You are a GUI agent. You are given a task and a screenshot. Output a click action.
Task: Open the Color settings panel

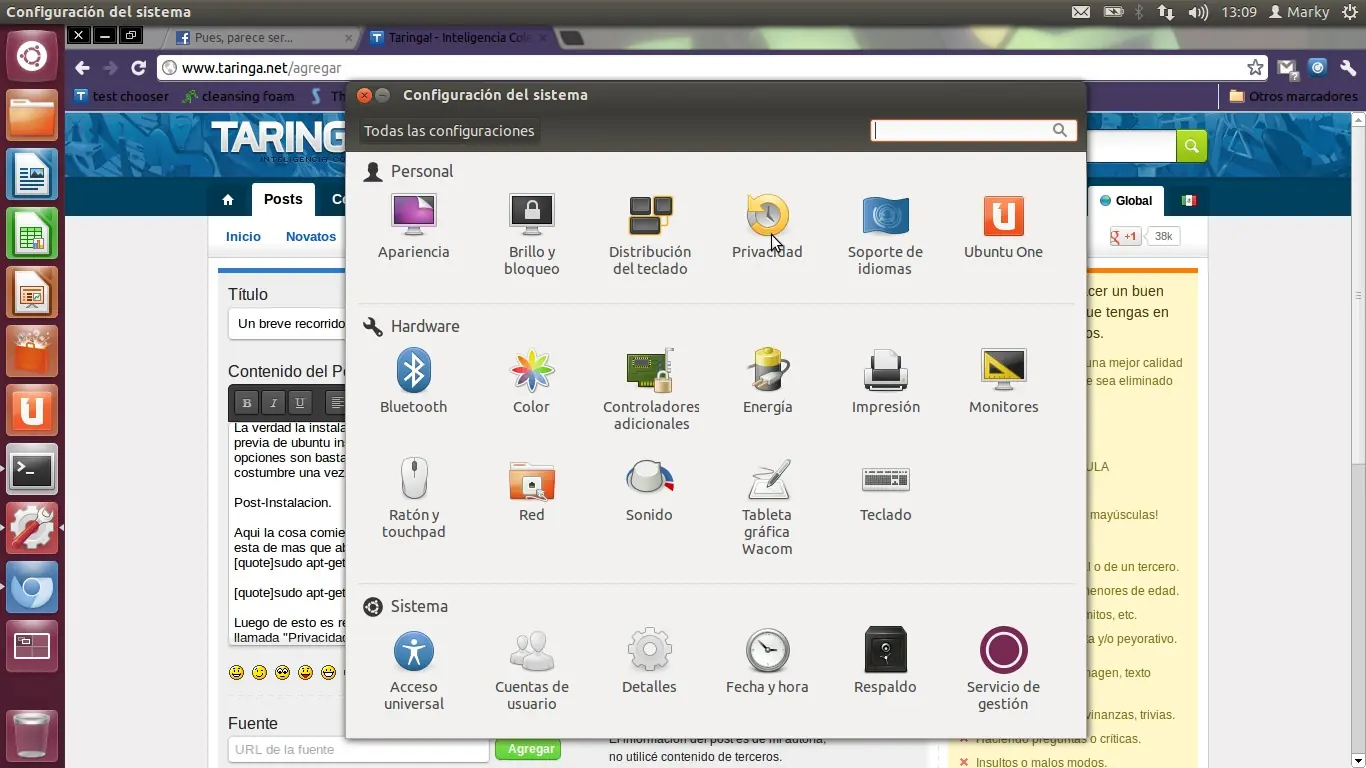[531, 378]
